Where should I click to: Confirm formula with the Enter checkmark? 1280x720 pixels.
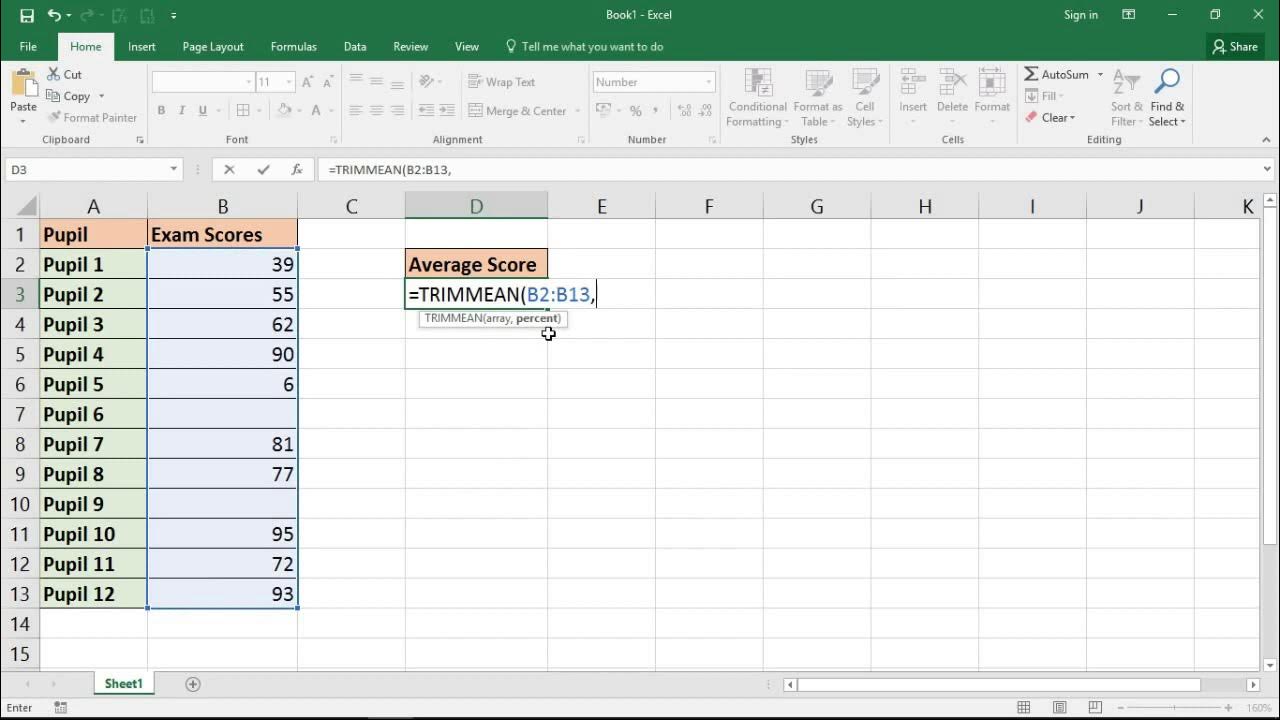tap(263, 170)
